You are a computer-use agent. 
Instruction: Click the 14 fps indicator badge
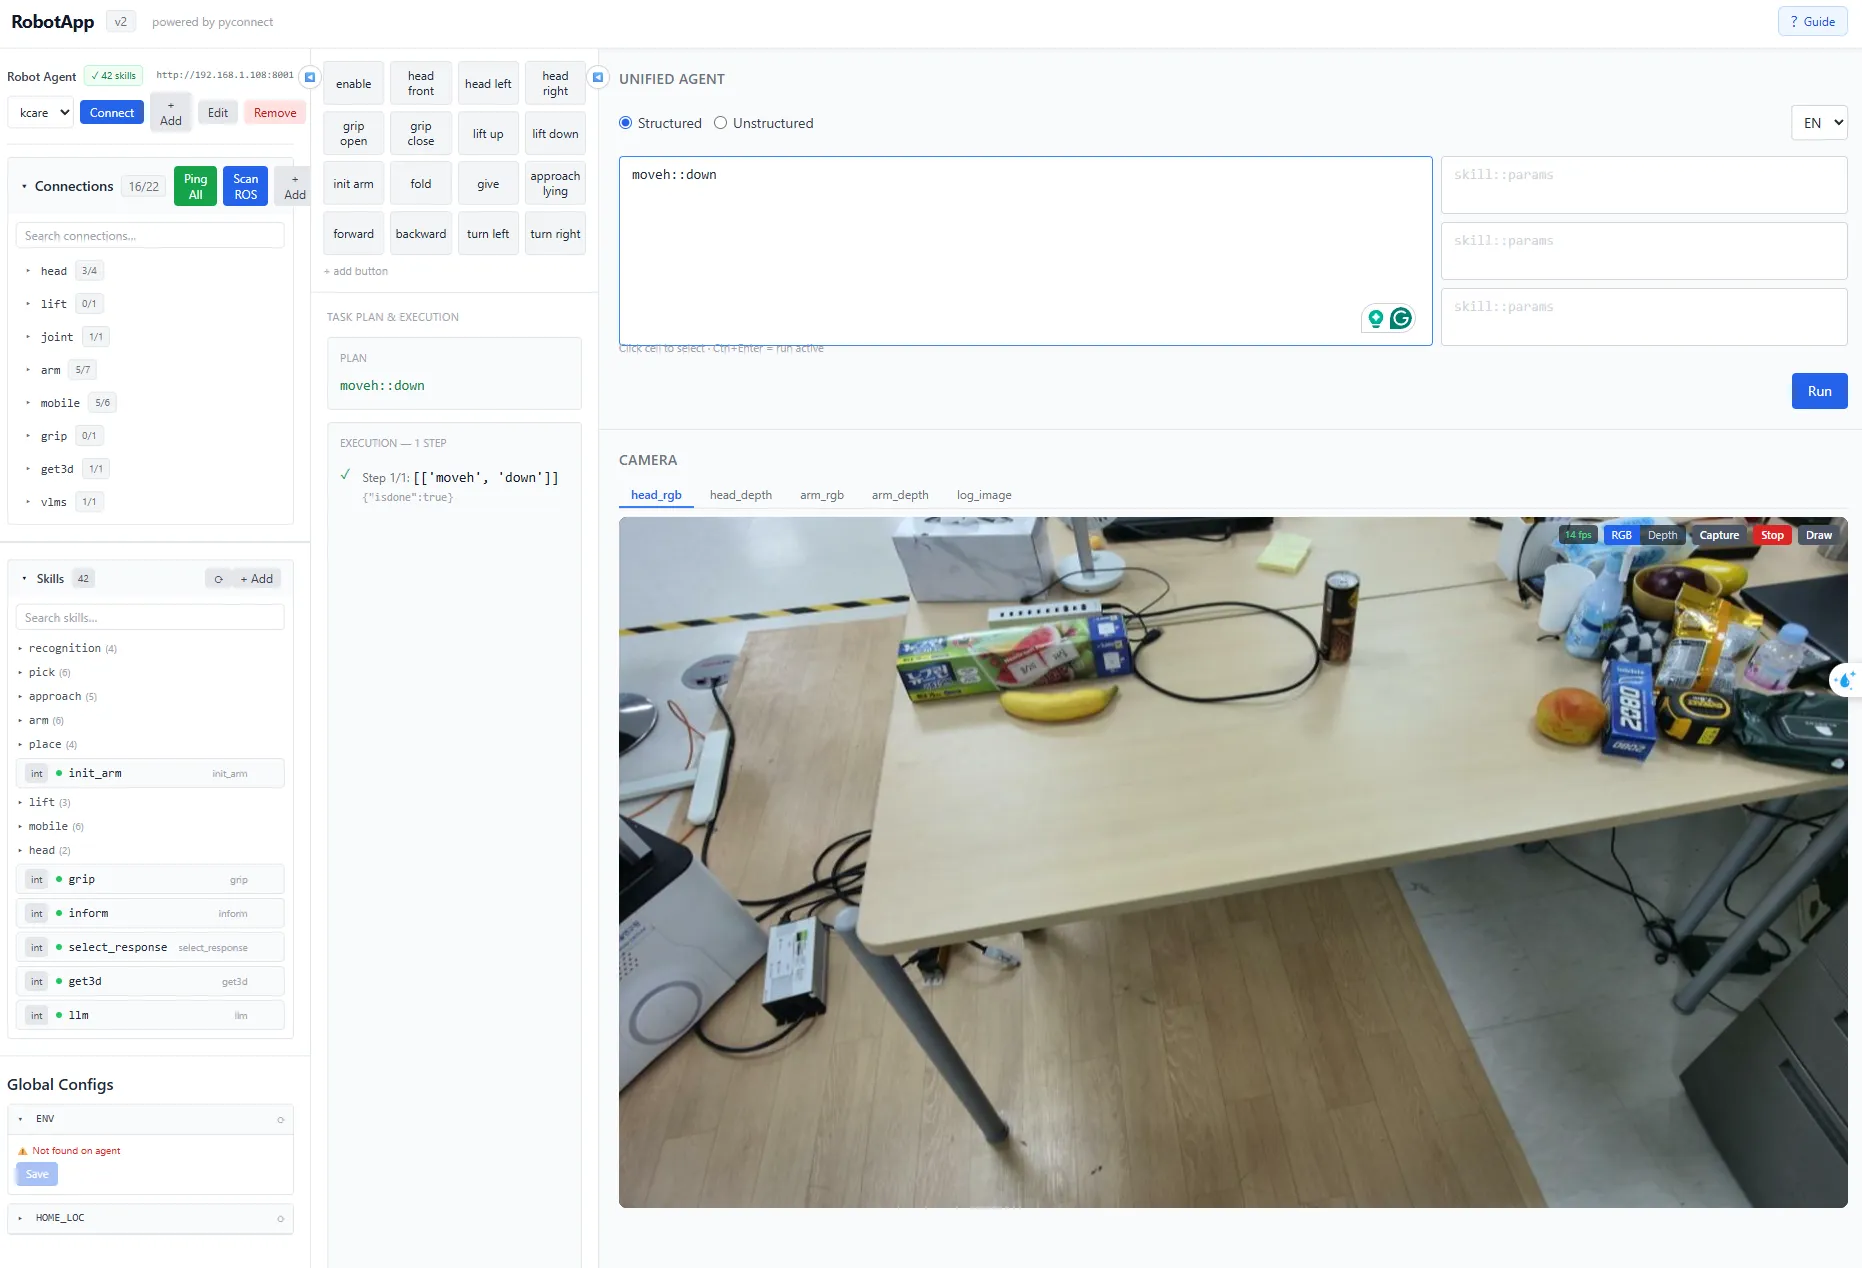[x=1578, y=535]
